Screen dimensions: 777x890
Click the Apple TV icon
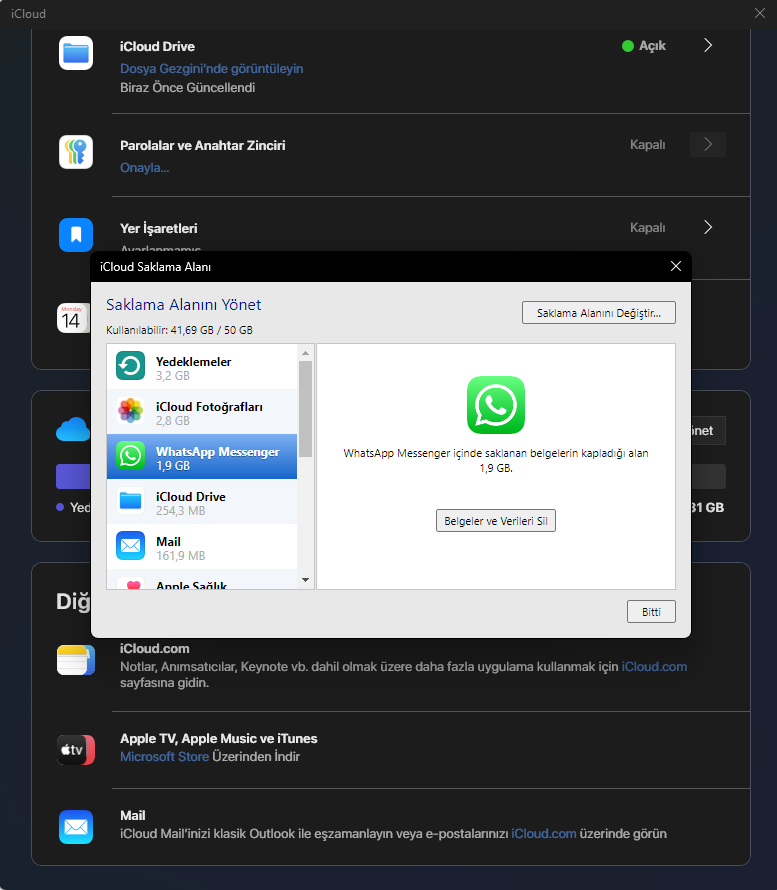click(x=75, y=750)
